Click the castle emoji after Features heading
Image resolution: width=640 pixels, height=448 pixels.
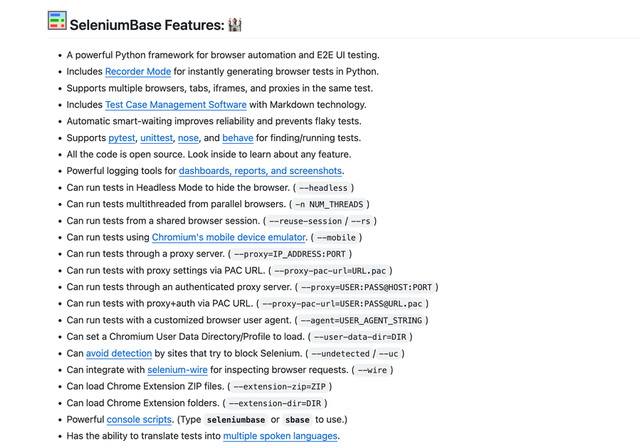pos(235,23)
